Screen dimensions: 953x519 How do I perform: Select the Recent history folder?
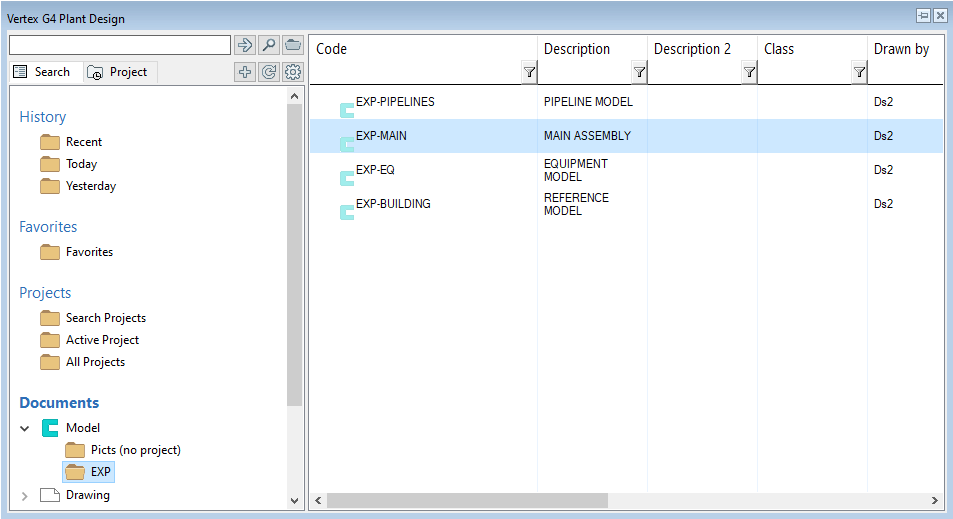[84, 142]
